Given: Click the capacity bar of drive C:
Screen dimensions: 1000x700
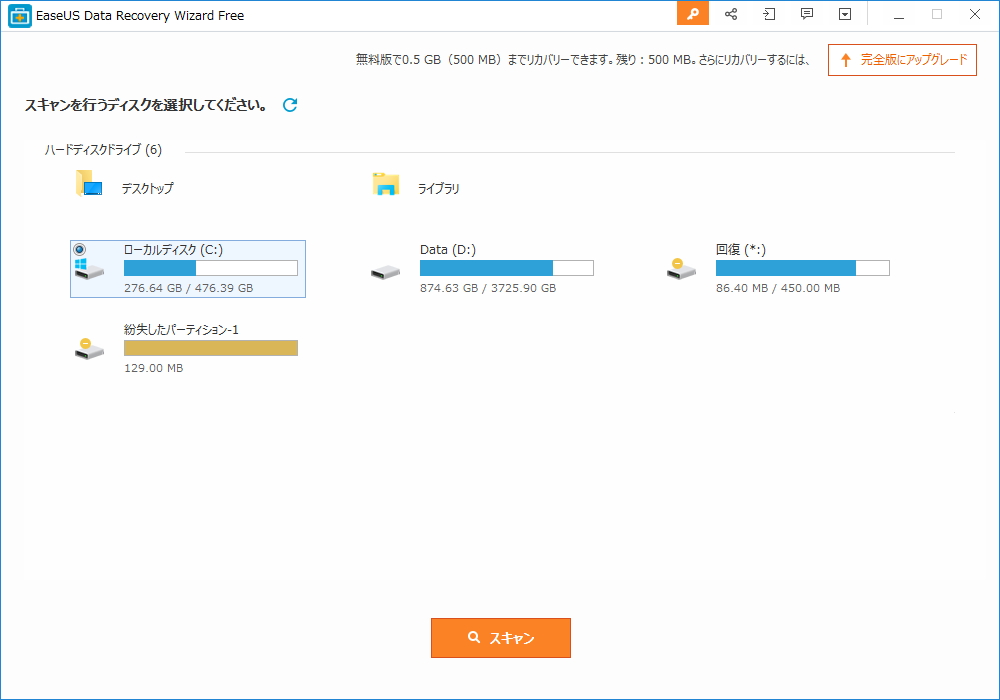Looking at the screenshot, I should 209,267.
